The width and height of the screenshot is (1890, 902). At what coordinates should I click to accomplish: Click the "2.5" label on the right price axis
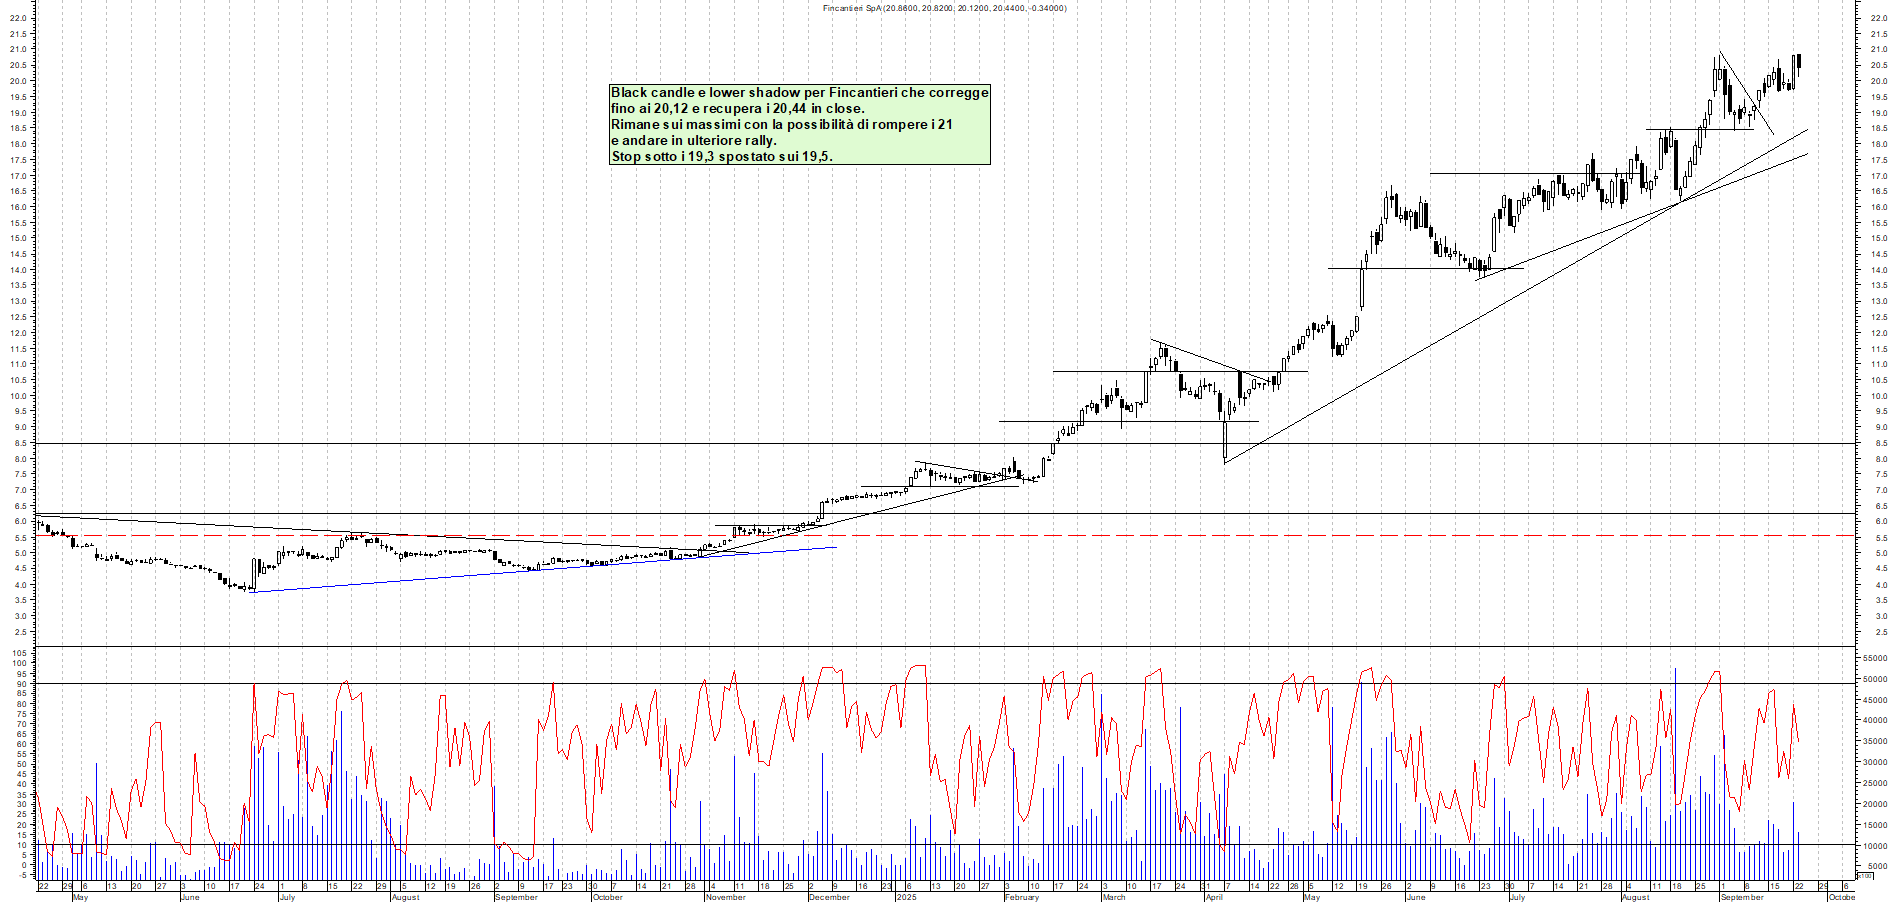tap(1881, 632)
